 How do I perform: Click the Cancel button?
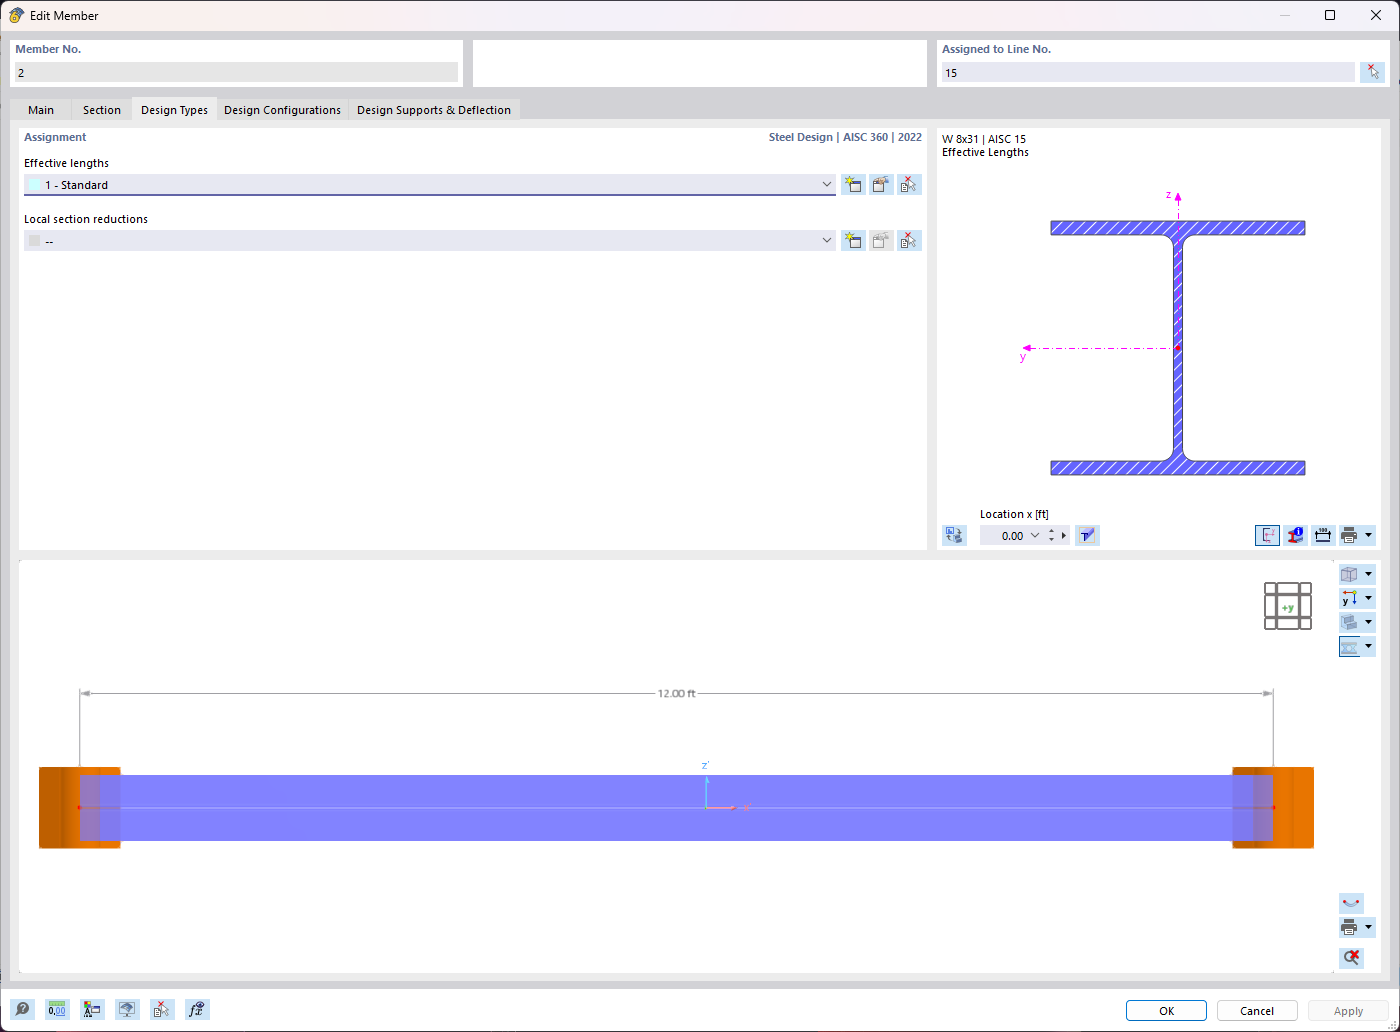(x=1257, y=1011)
